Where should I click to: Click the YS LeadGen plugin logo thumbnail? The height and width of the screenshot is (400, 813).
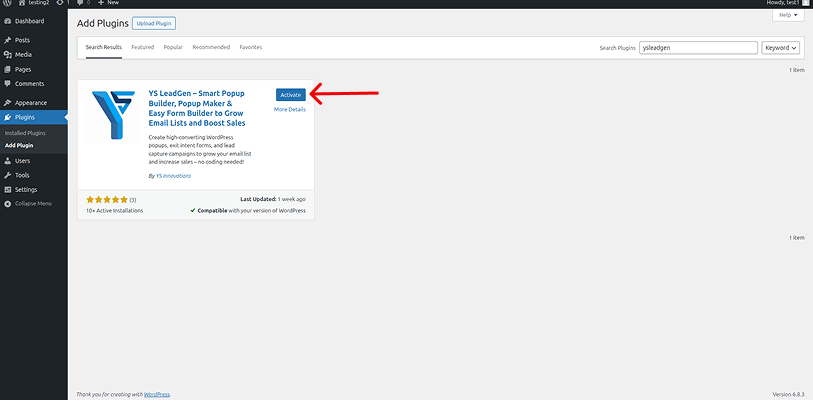(x=113, y=115)
